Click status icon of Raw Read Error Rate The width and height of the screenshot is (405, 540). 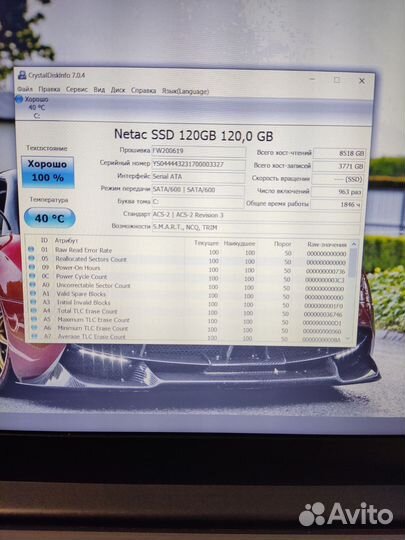click(31, 249)
